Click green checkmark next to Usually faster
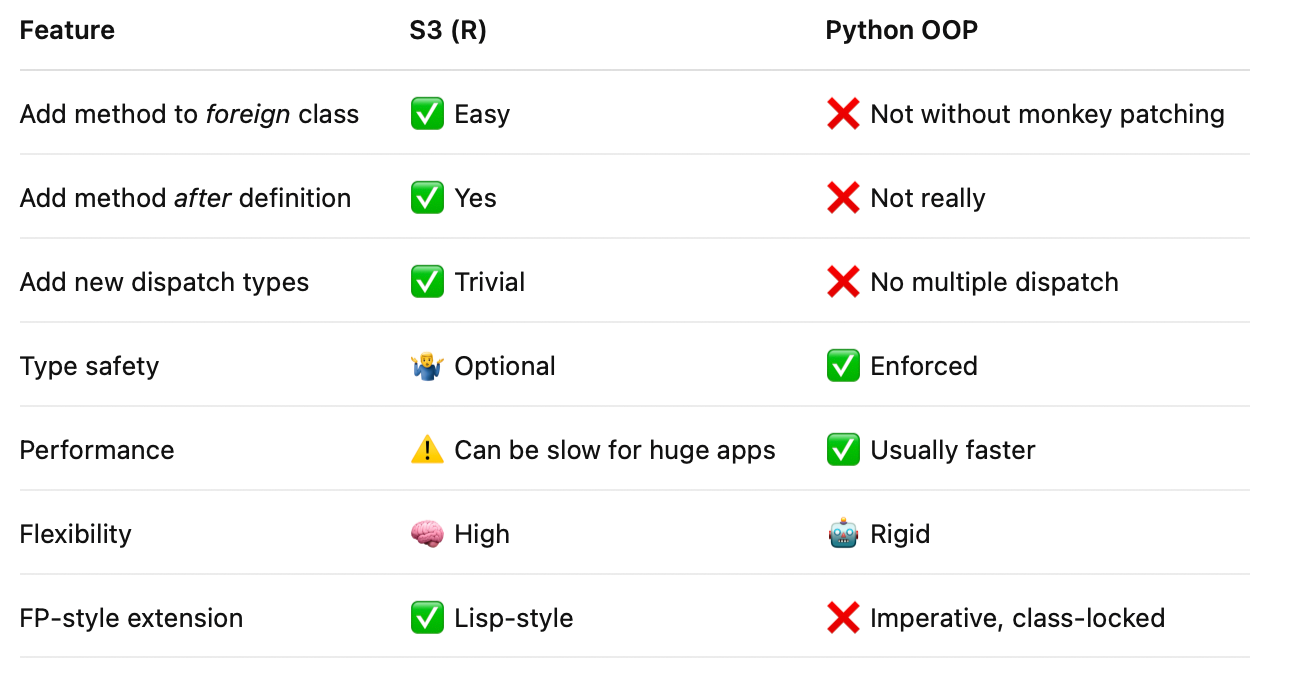Image resolution: width=1304 pixels, height=686 pixels. [x=843, y=450]
